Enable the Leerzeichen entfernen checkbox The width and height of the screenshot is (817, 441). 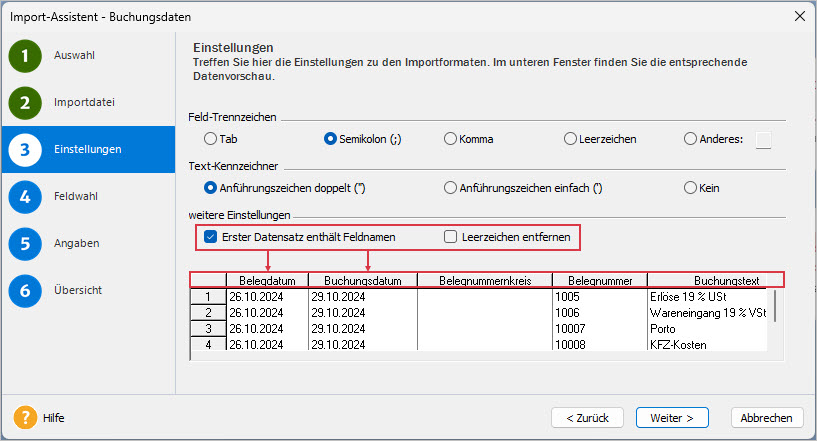pos(450,237)
